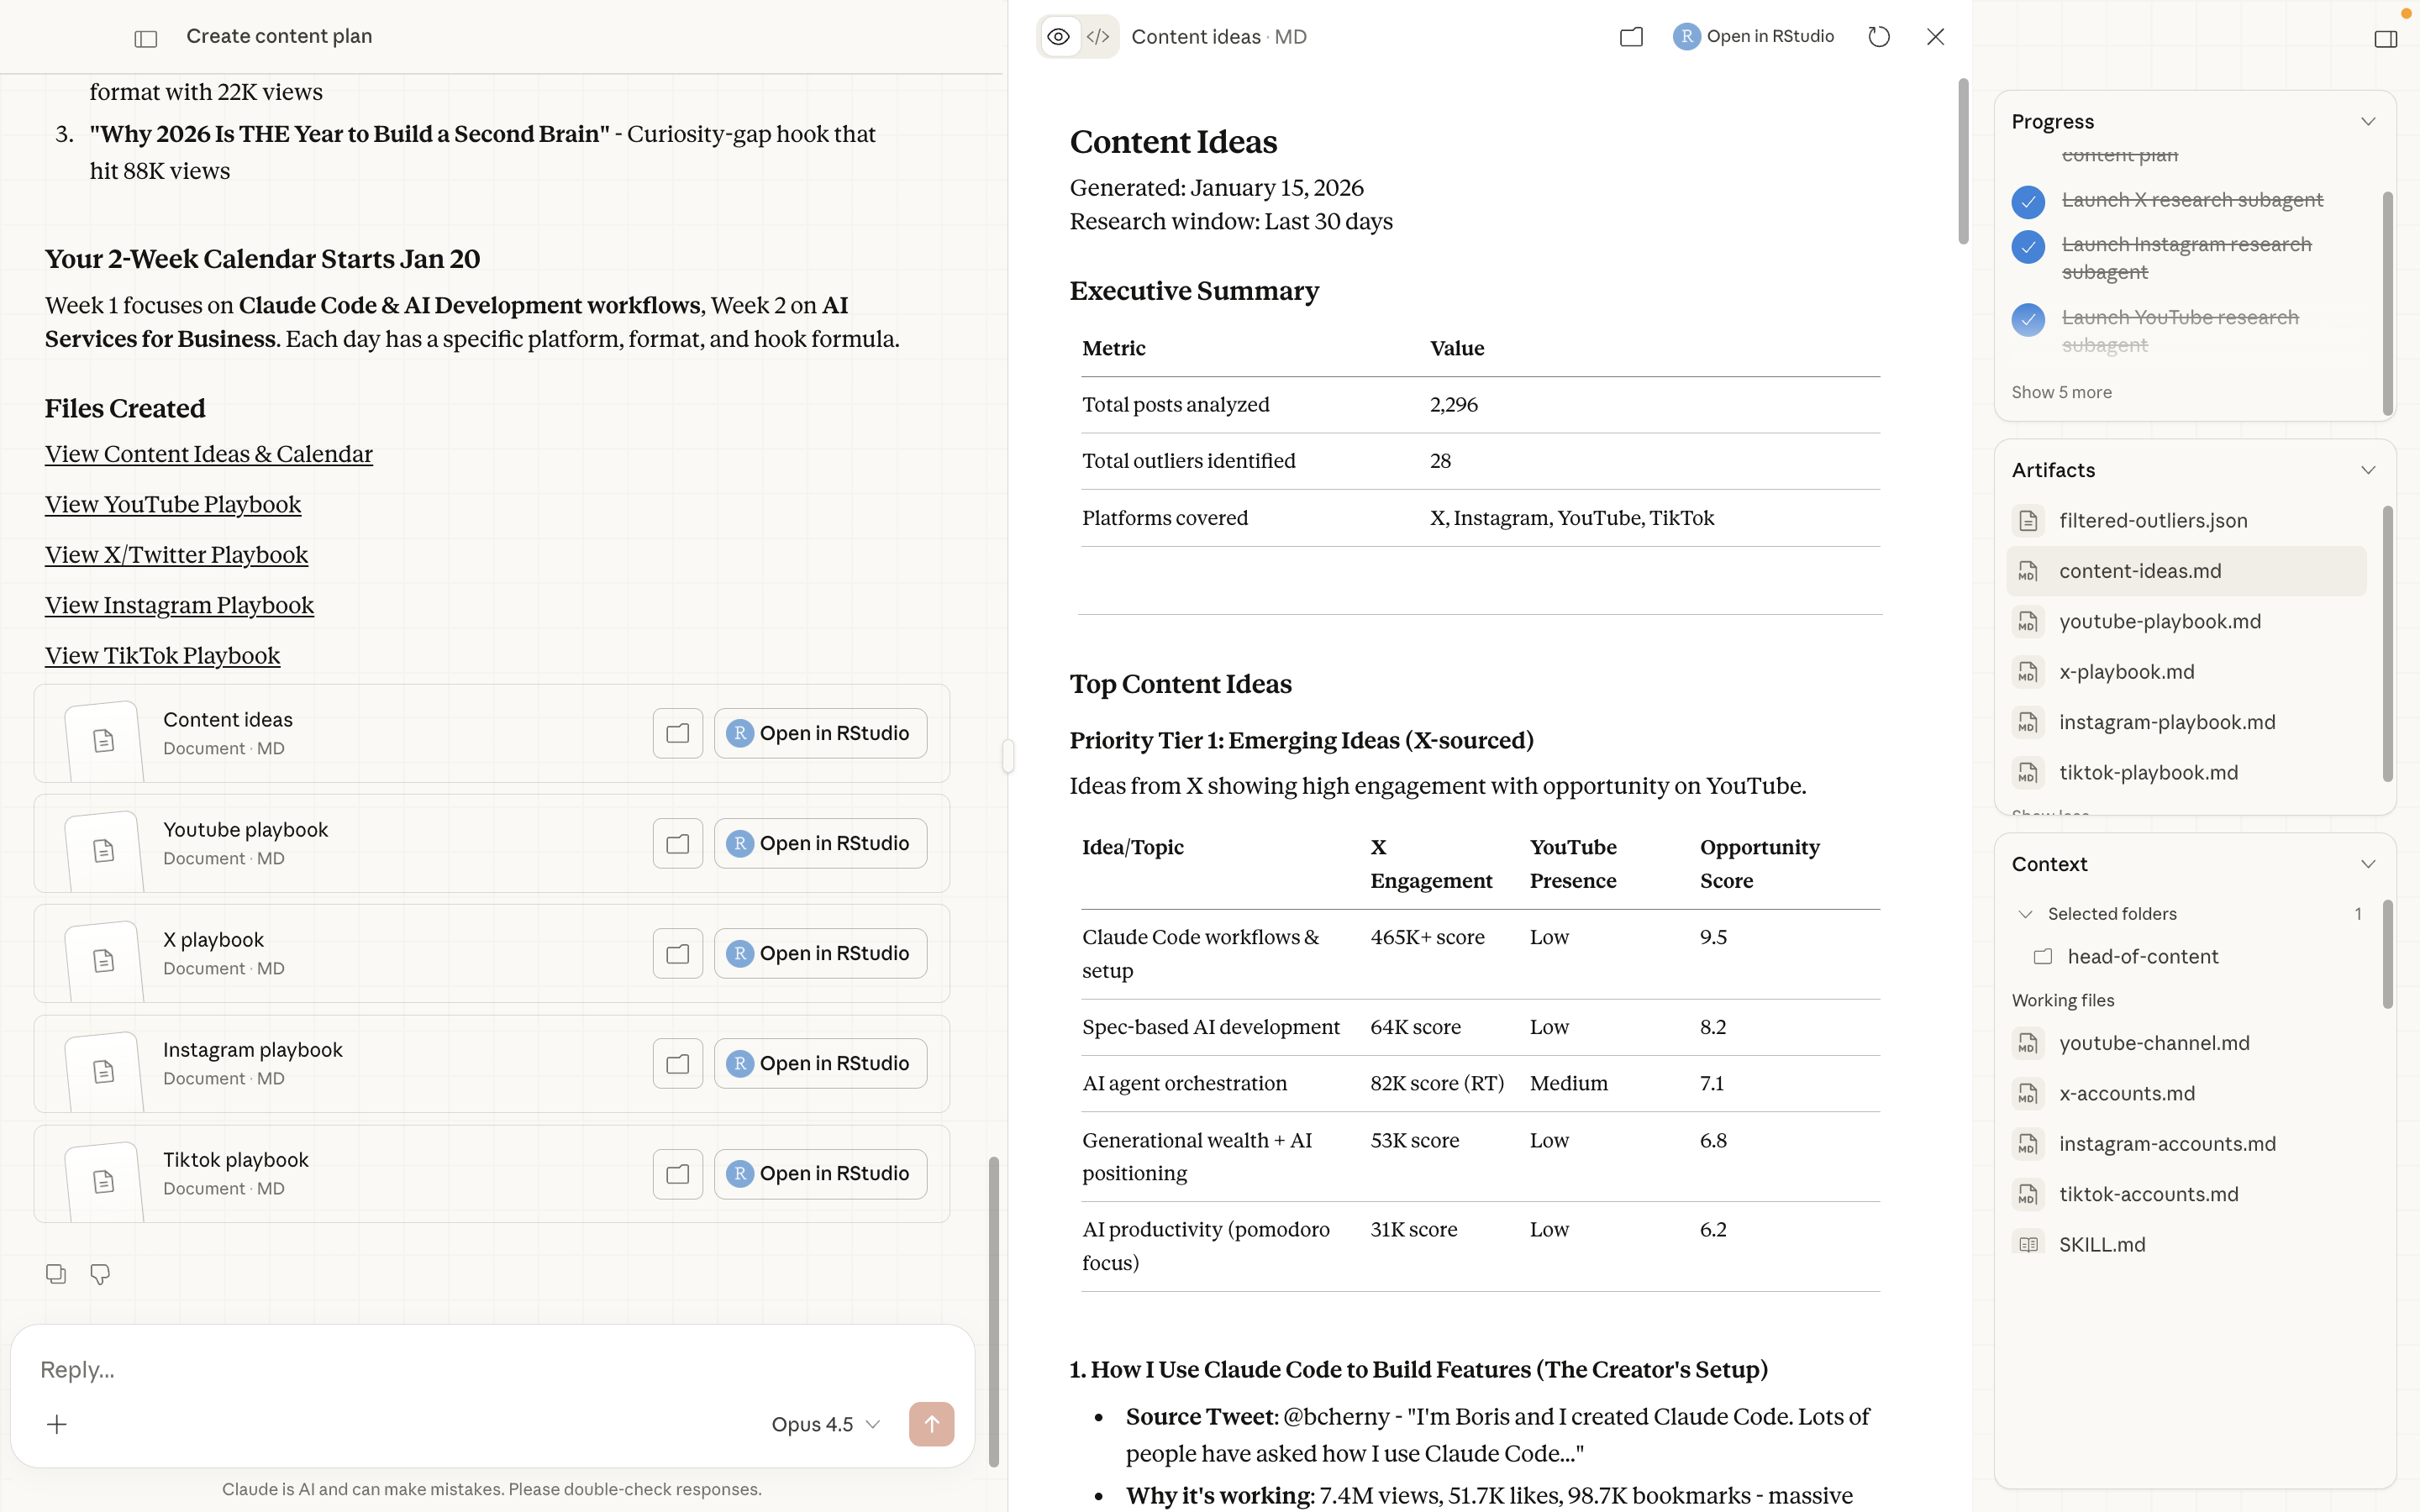2420x1512 pixels.
Task: Collapse the Artifacts panel
Action: [x=2367, y=470]
